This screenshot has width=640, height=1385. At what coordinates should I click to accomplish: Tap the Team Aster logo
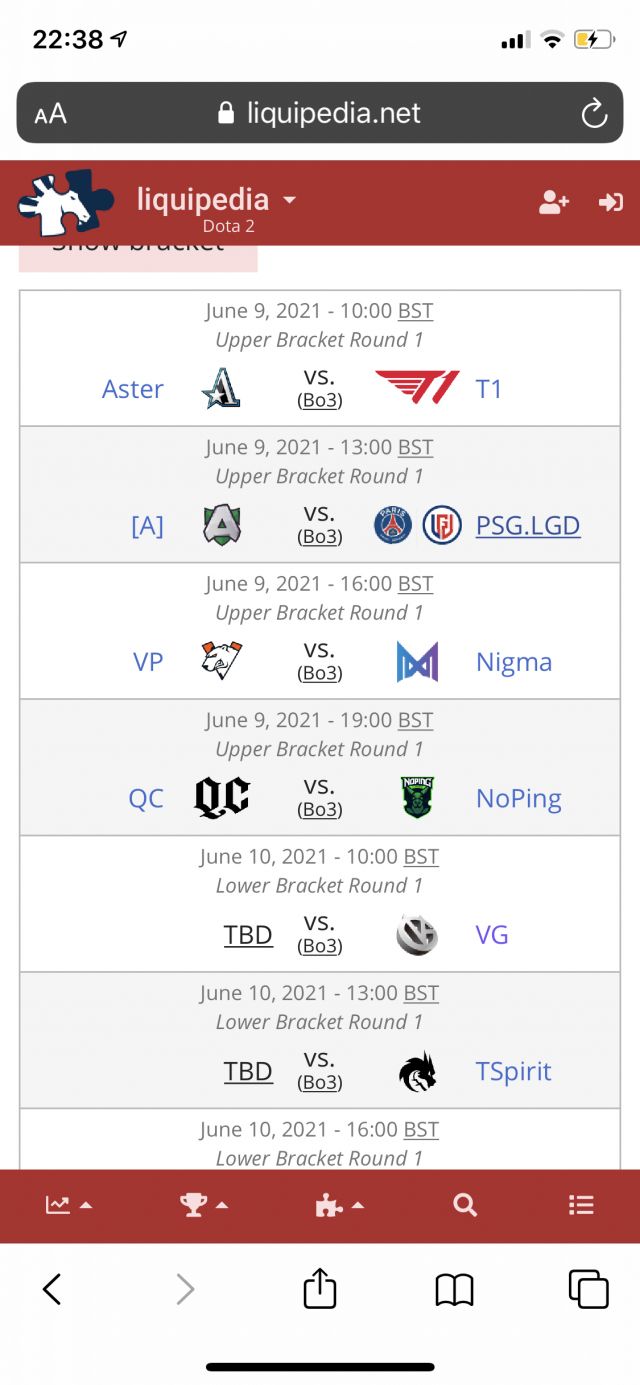click(220, 388)
